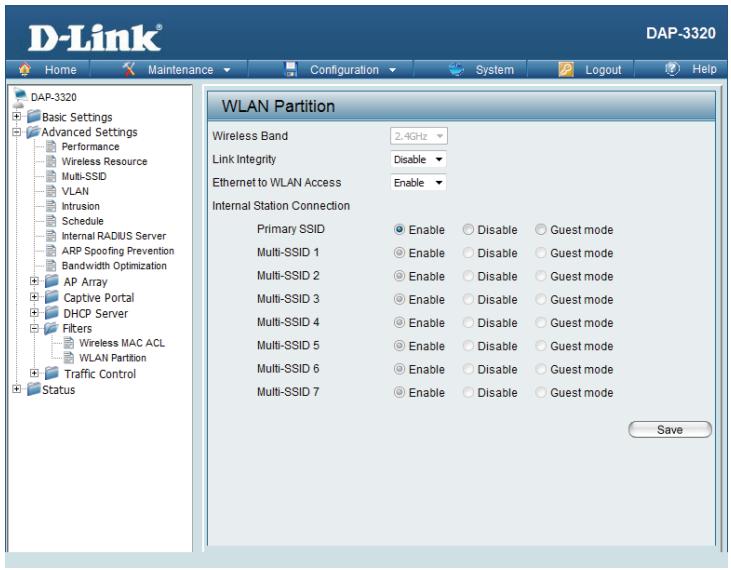Click the ARP Spoofing Prevention page icon

[52, 251]
